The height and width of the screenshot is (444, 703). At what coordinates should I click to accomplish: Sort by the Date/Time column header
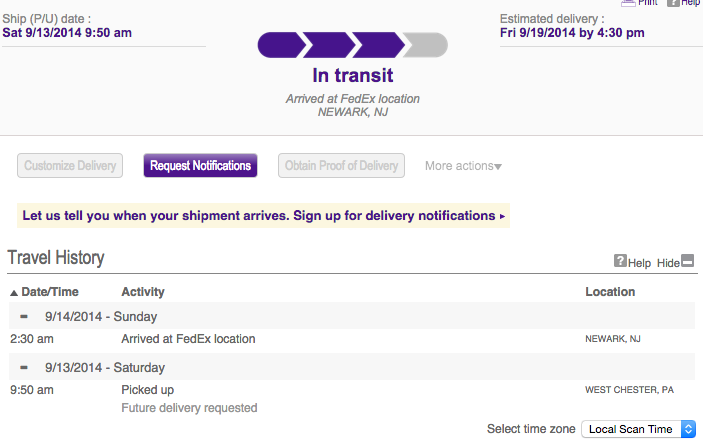click(x=49, y=292)
